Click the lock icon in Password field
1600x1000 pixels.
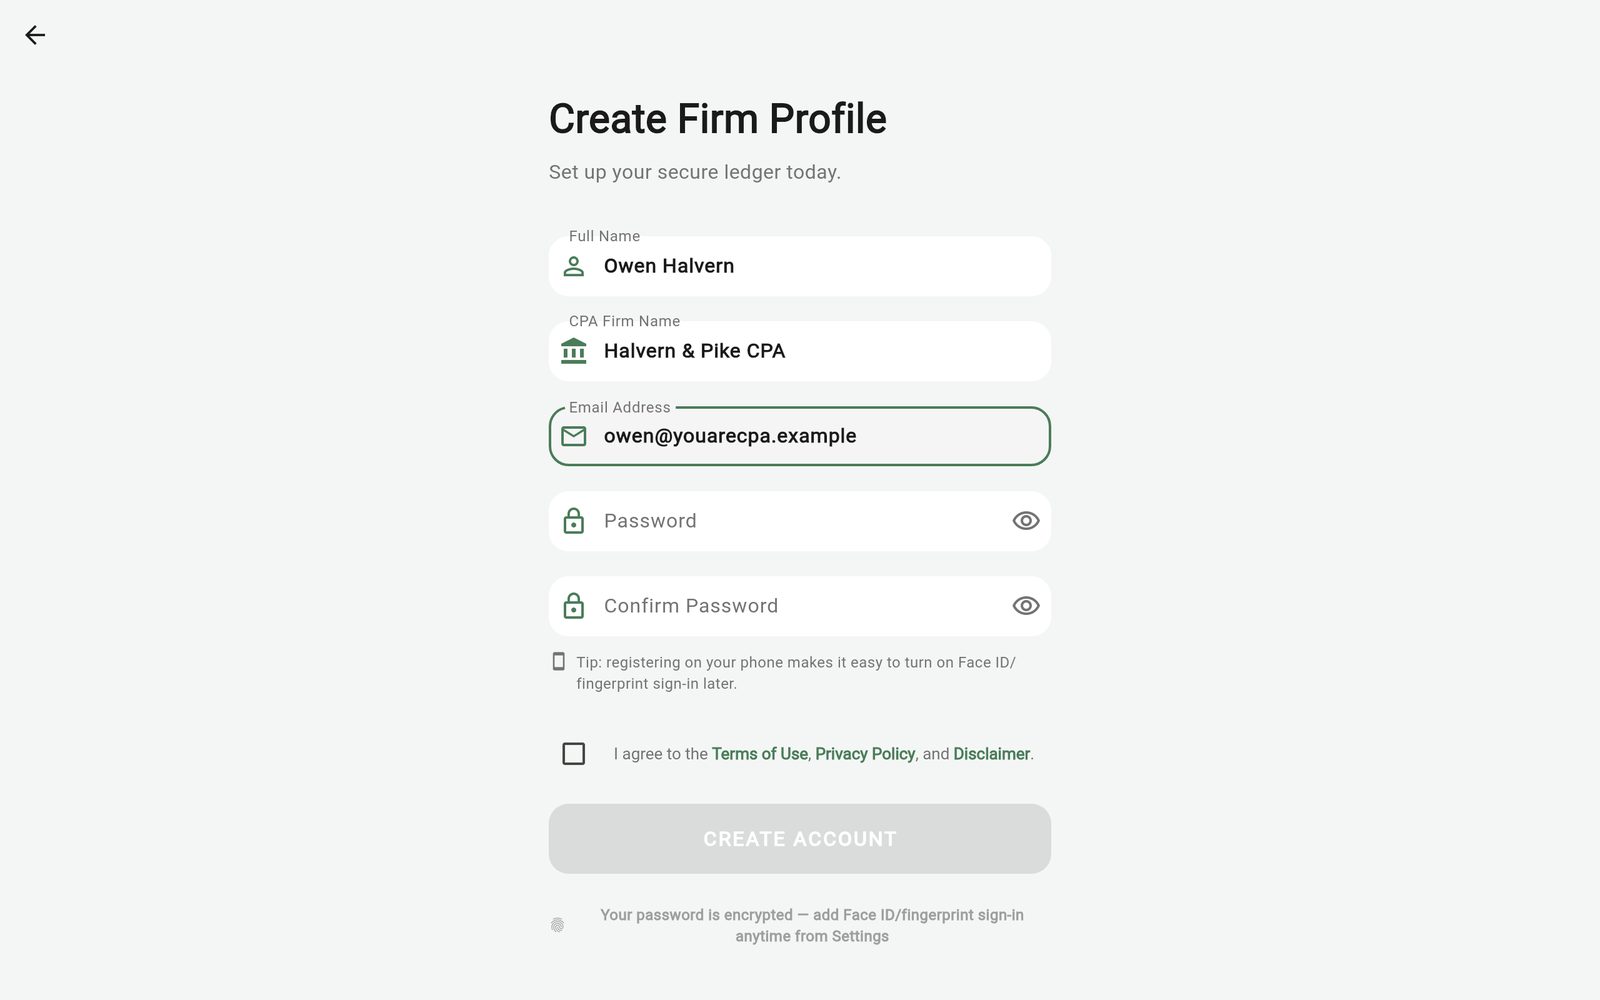pos(574,521)
